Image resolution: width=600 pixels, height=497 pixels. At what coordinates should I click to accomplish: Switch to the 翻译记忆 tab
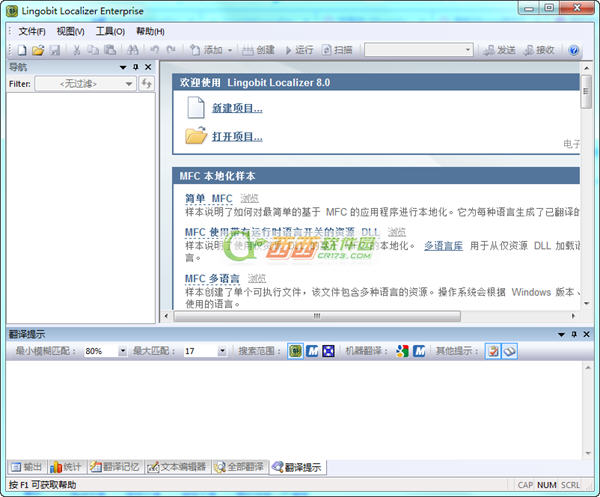point(115,467)
